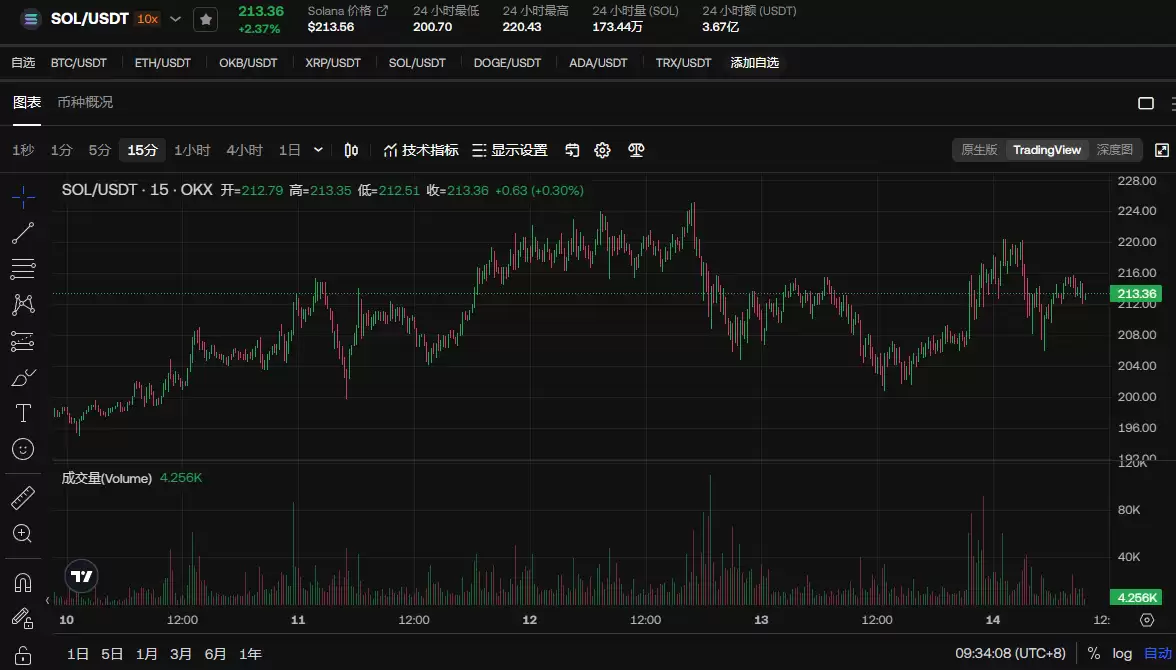1176x670 pixels.
Task: Select the trend line drawing tool
Action: point(22,233)
